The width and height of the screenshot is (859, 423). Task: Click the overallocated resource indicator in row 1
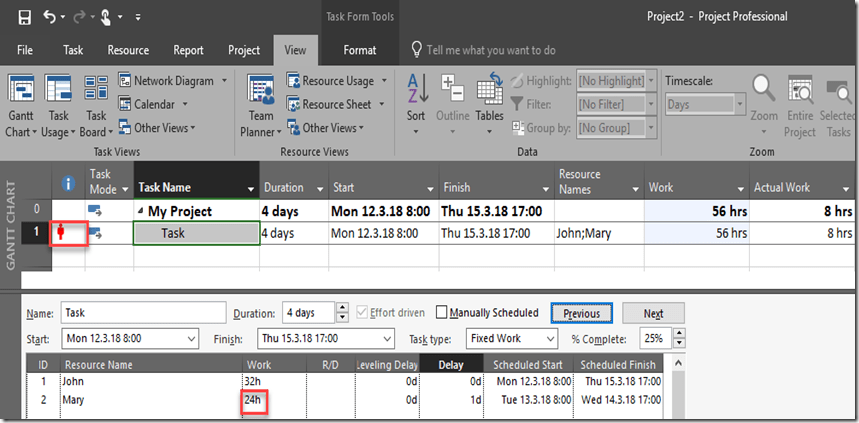click(x=63, y=233)
